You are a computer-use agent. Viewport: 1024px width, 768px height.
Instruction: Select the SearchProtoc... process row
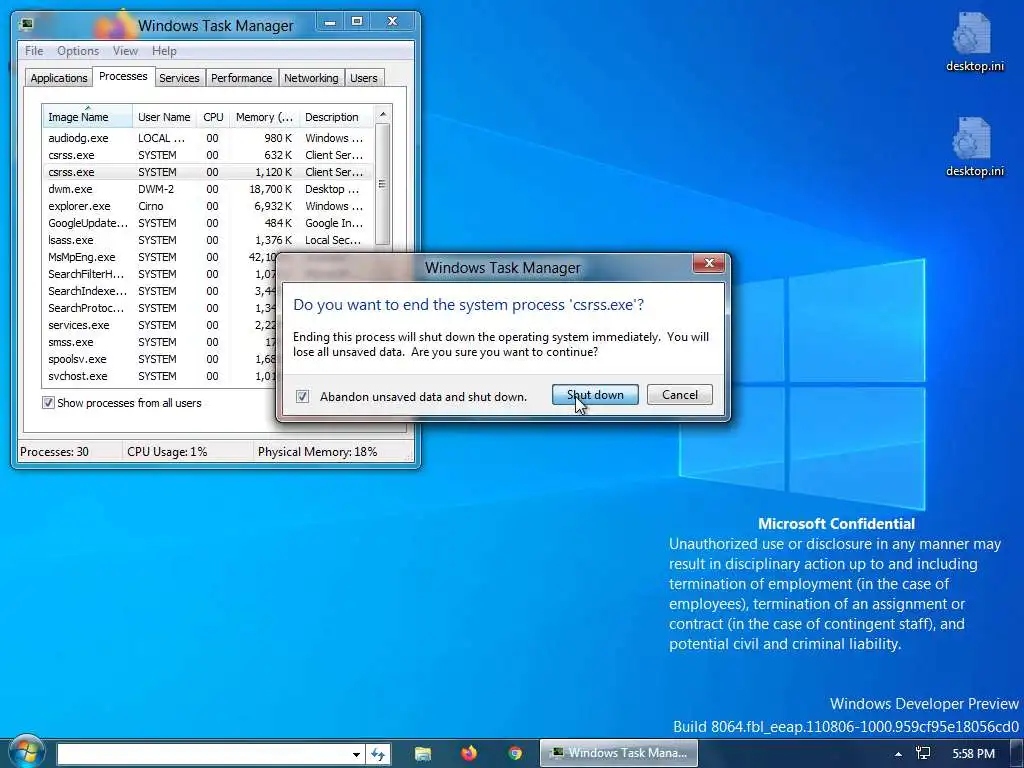(160, 308)
